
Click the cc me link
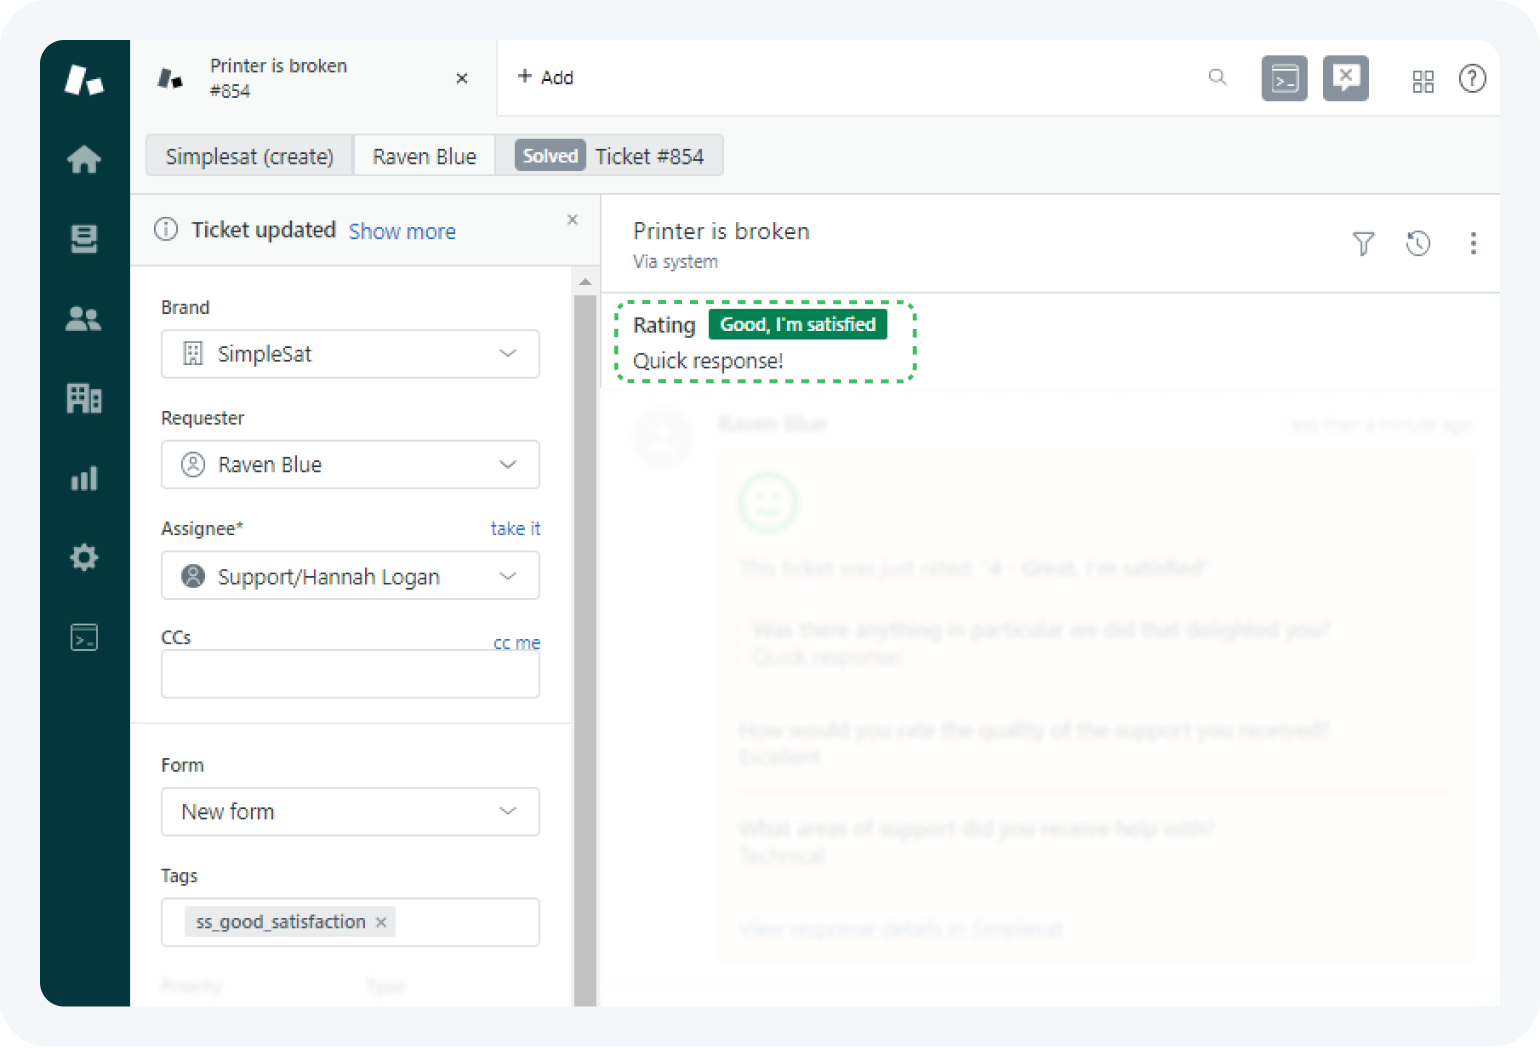(x=516, y=643)
